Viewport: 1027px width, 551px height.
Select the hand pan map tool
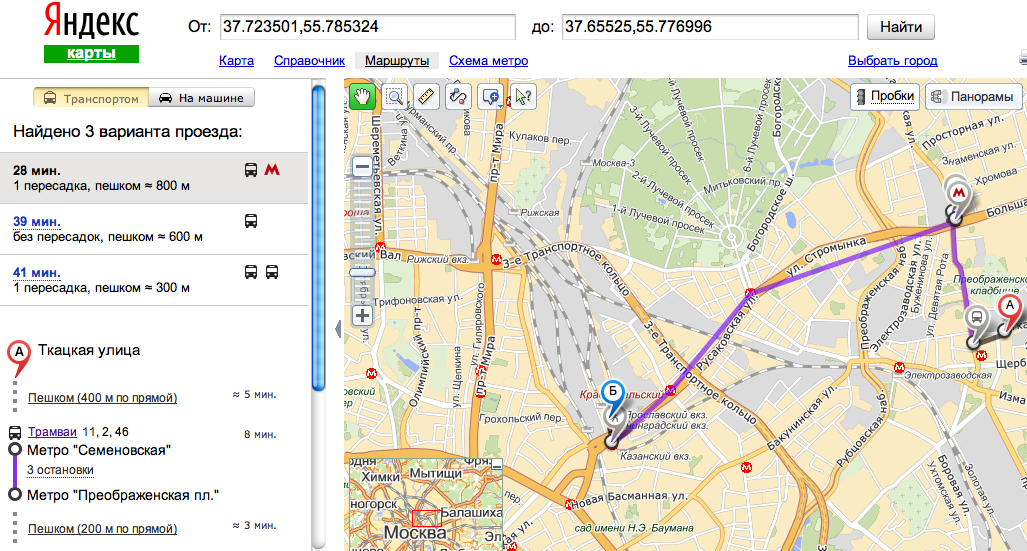coord(362,97)
